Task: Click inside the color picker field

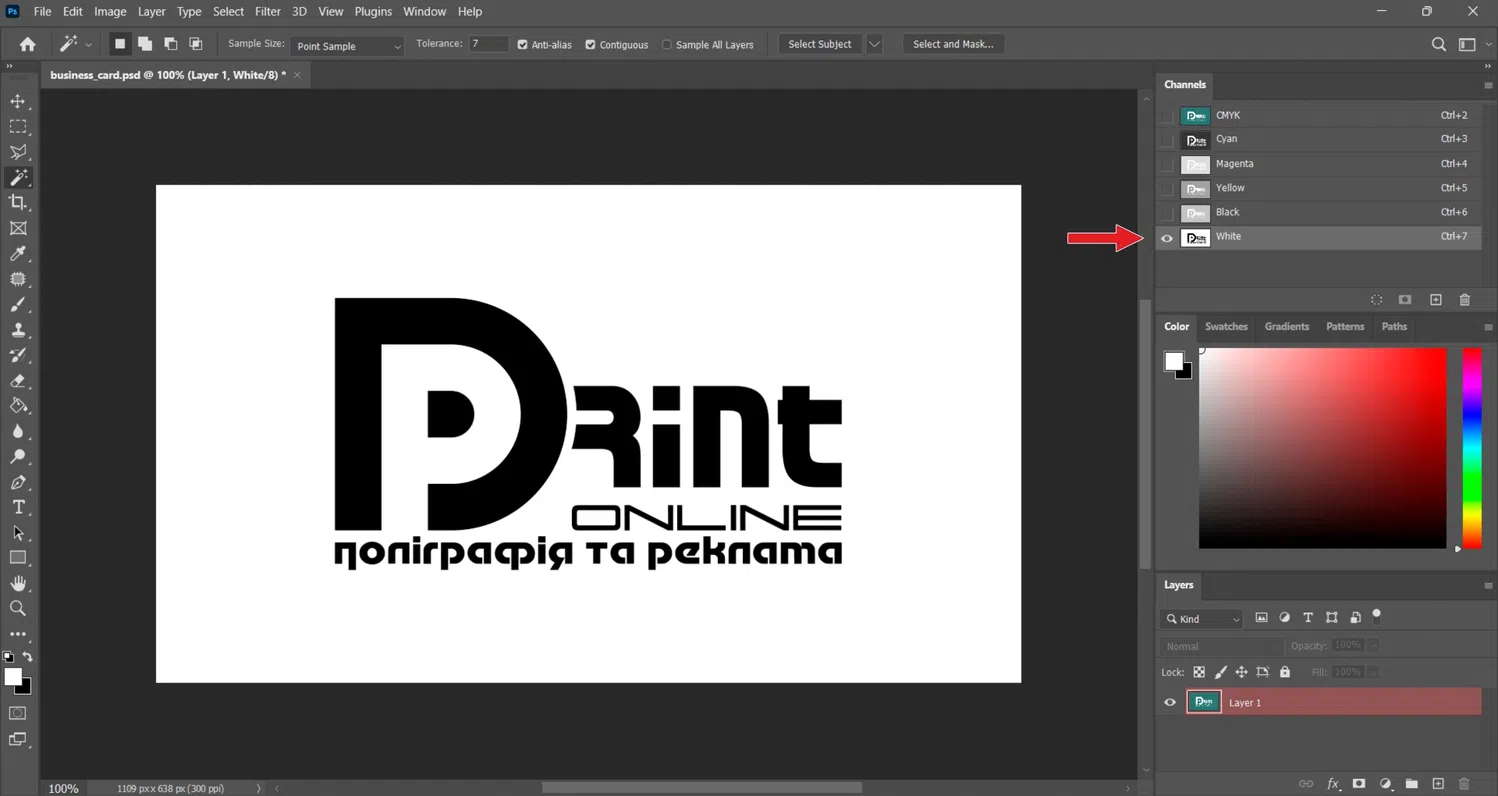Action: coord(1322,448)
